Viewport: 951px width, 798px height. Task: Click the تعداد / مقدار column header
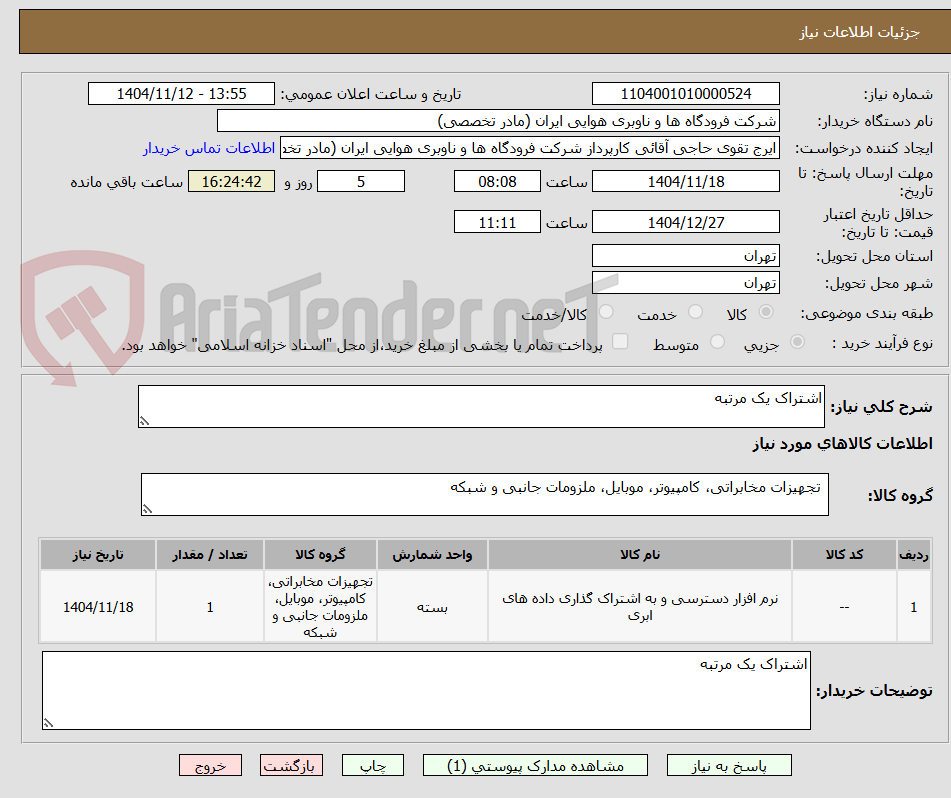(210, 554)
